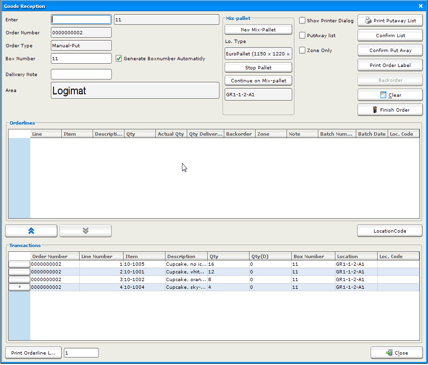Click the LocationCode button
Image resolution: width=428 pixels, height=365 pixels.
click(x=390, y=231)
